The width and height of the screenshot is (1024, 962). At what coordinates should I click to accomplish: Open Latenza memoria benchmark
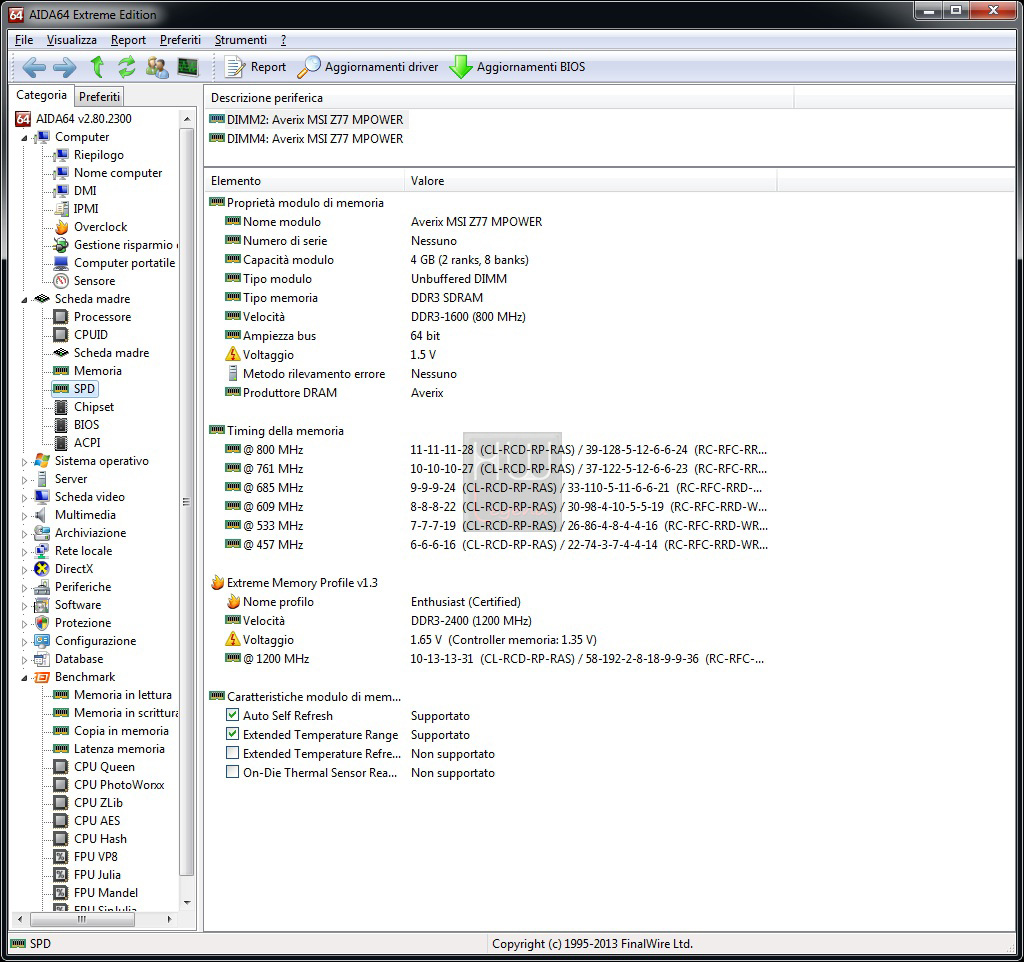[x=119, y=749]
